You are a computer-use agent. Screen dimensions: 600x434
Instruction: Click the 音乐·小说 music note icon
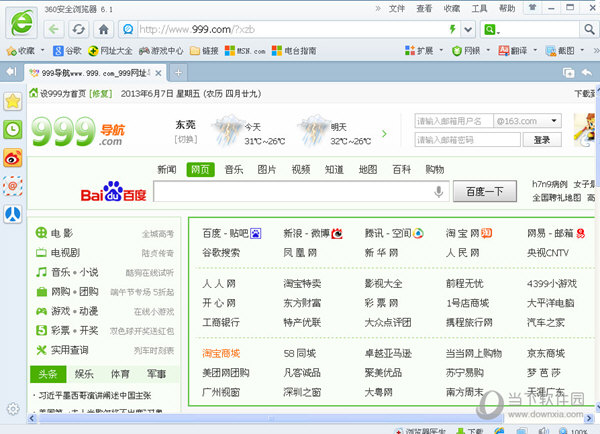[x=41, y=272]
